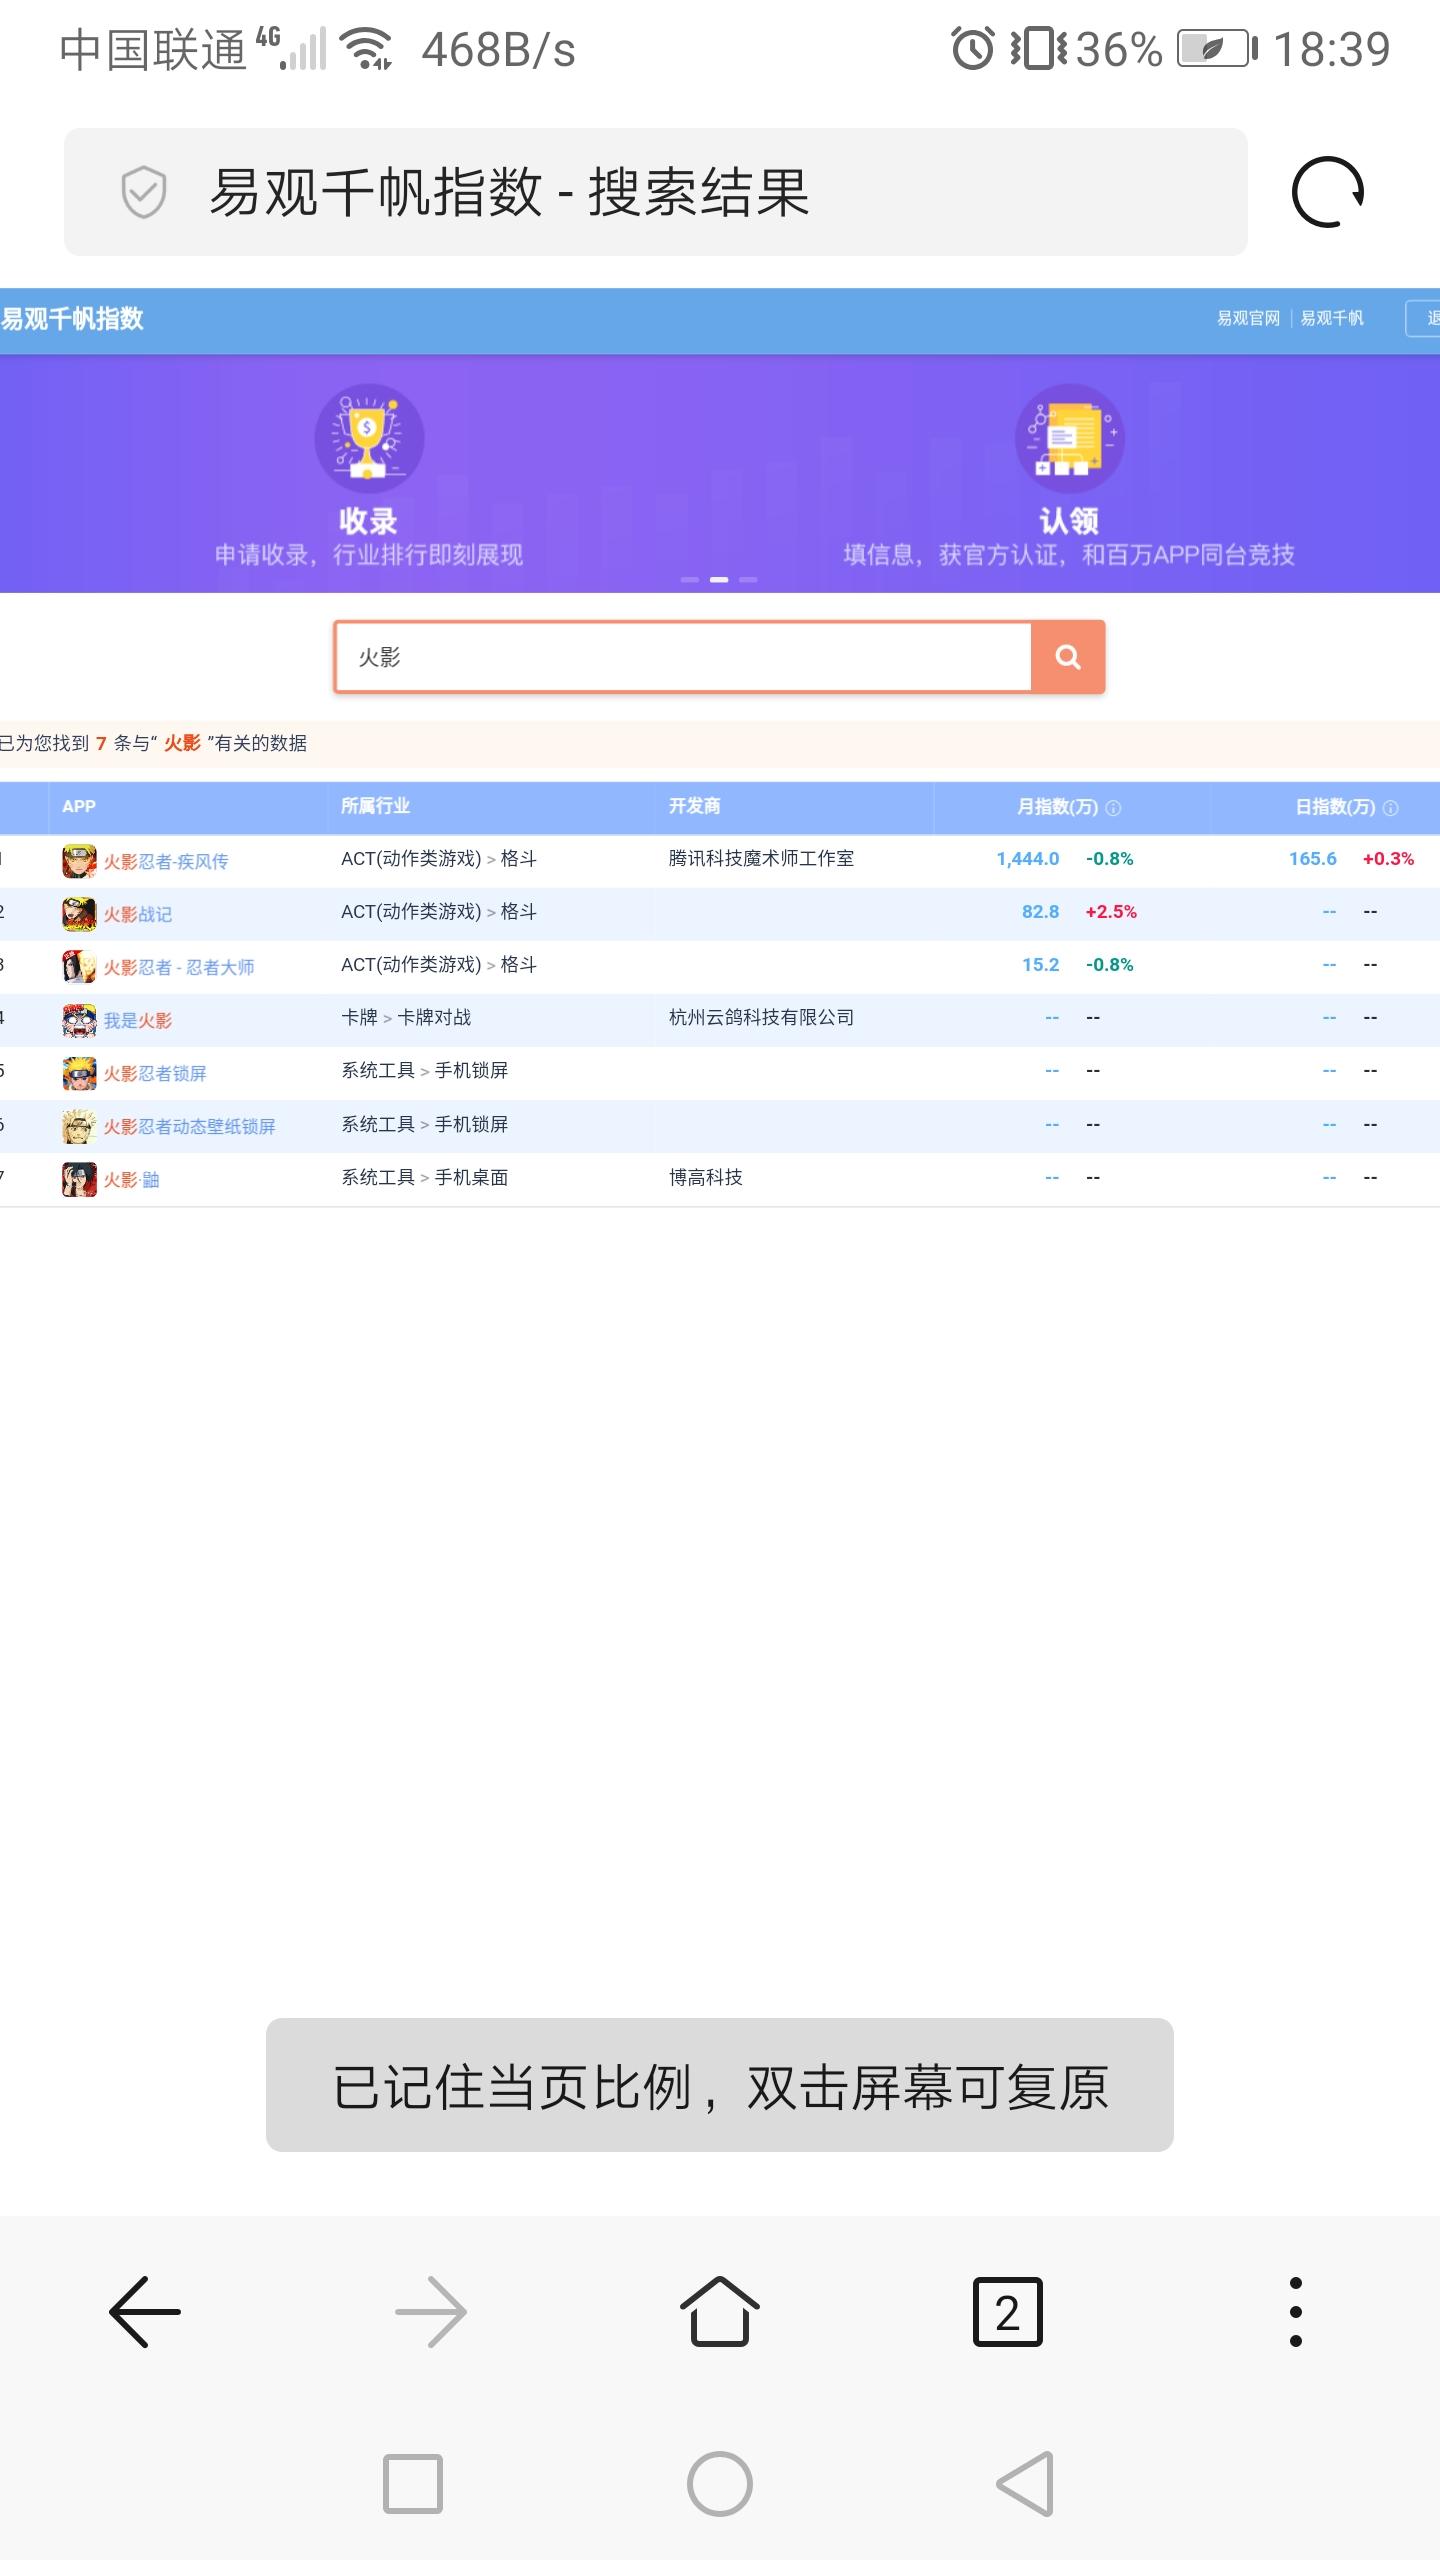Open the 火影忍者动态壁纸锁屏 app link
Image resolution: width=1440 pixels, height=2560 pixels.
coord(190,1126)
